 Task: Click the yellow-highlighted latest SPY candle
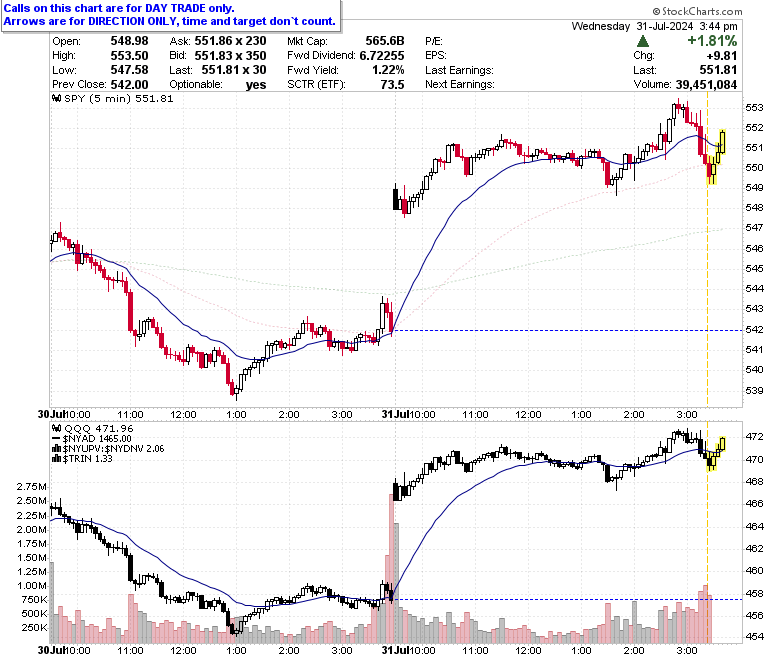(722, 142)
